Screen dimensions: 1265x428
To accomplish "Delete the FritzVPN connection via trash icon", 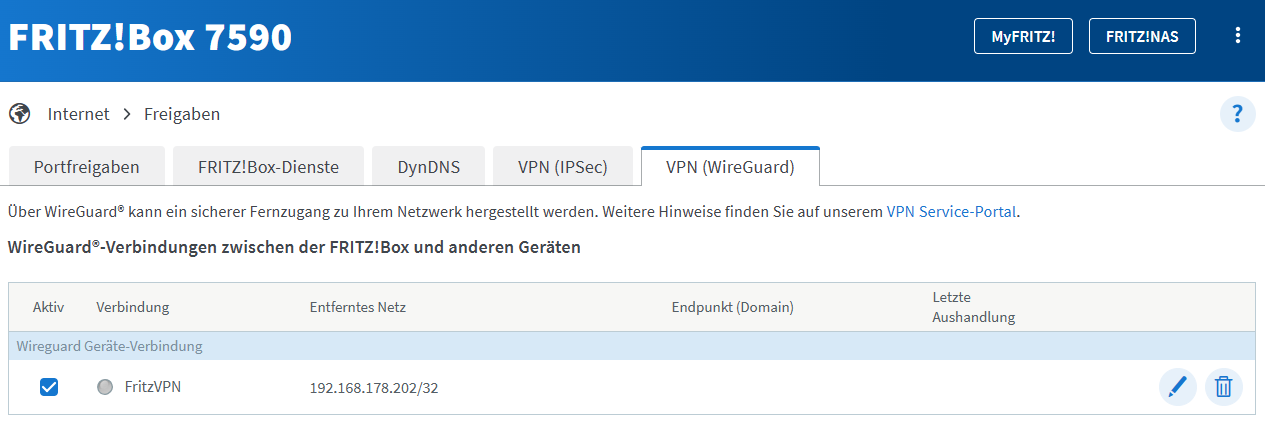I will point(1224,386).
